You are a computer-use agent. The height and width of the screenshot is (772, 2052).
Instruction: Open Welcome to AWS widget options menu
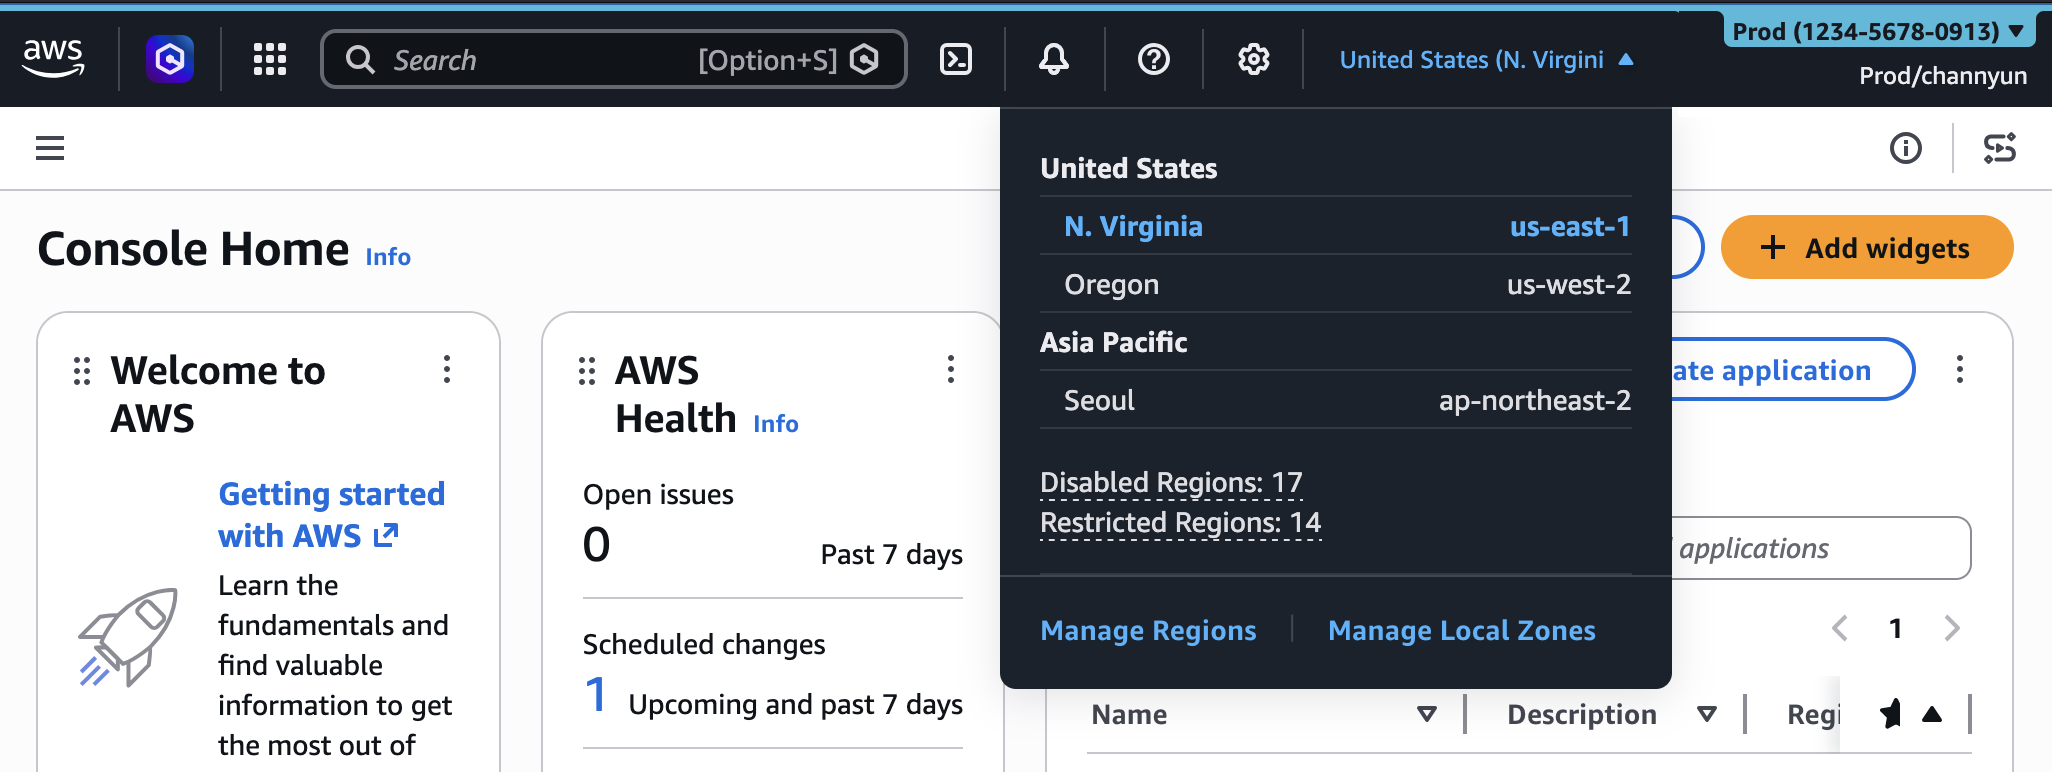[x=447, y=369]
